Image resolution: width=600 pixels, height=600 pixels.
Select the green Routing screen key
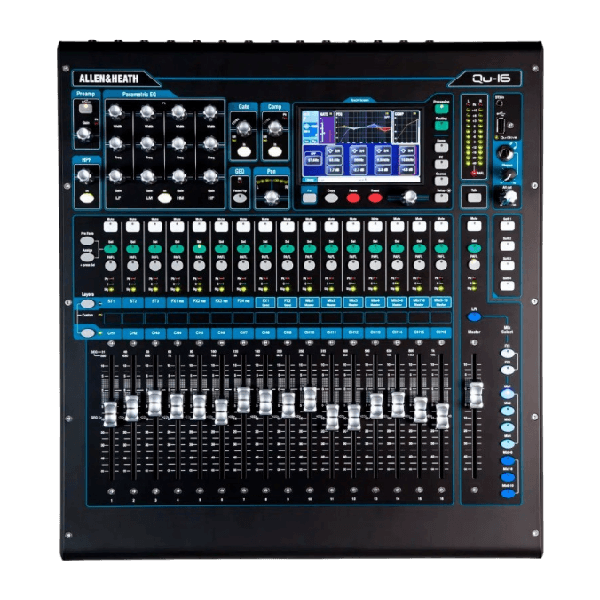[x=441, y=126]
